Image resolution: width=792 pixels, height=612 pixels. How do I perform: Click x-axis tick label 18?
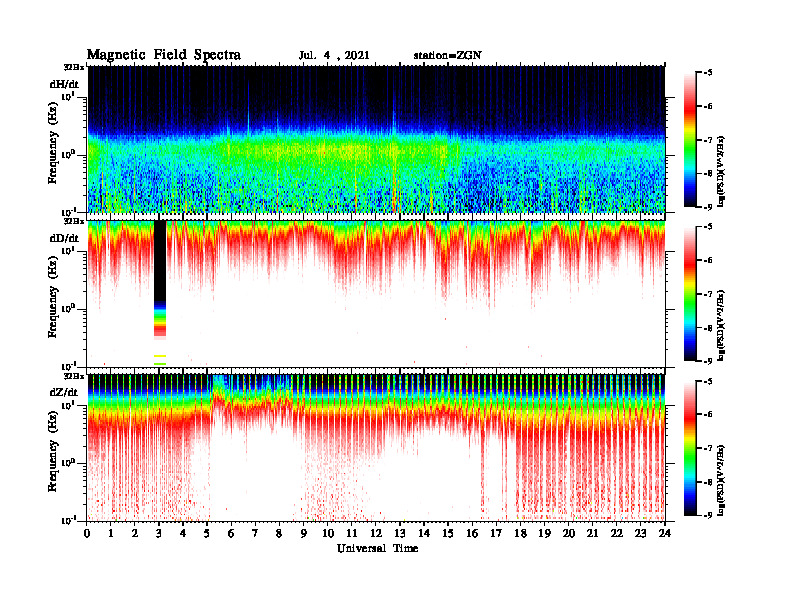tap(520, 534)
